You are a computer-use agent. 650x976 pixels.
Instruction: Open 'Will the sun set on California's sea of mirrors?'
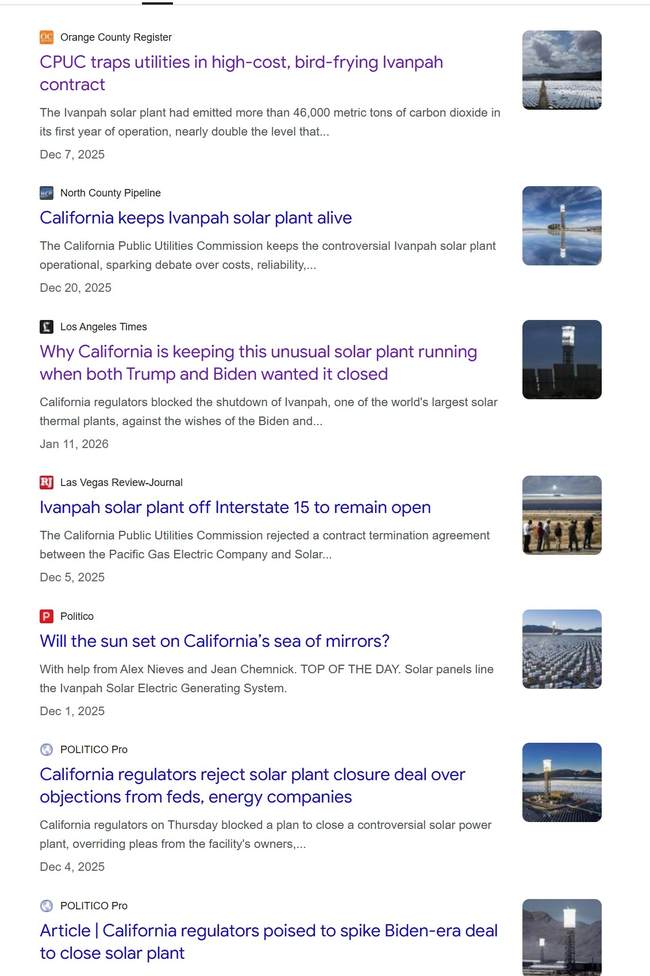(214, 641)
